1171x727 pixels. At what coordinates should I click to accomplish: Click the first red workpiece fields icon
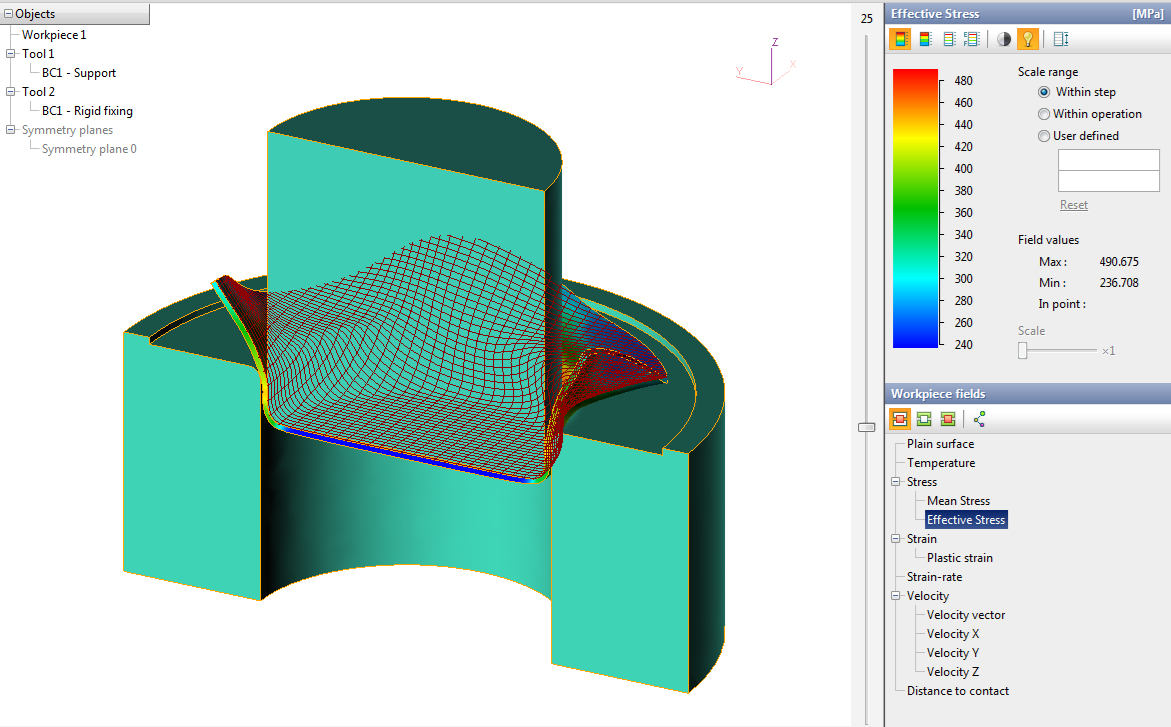[x=901, y=419]
